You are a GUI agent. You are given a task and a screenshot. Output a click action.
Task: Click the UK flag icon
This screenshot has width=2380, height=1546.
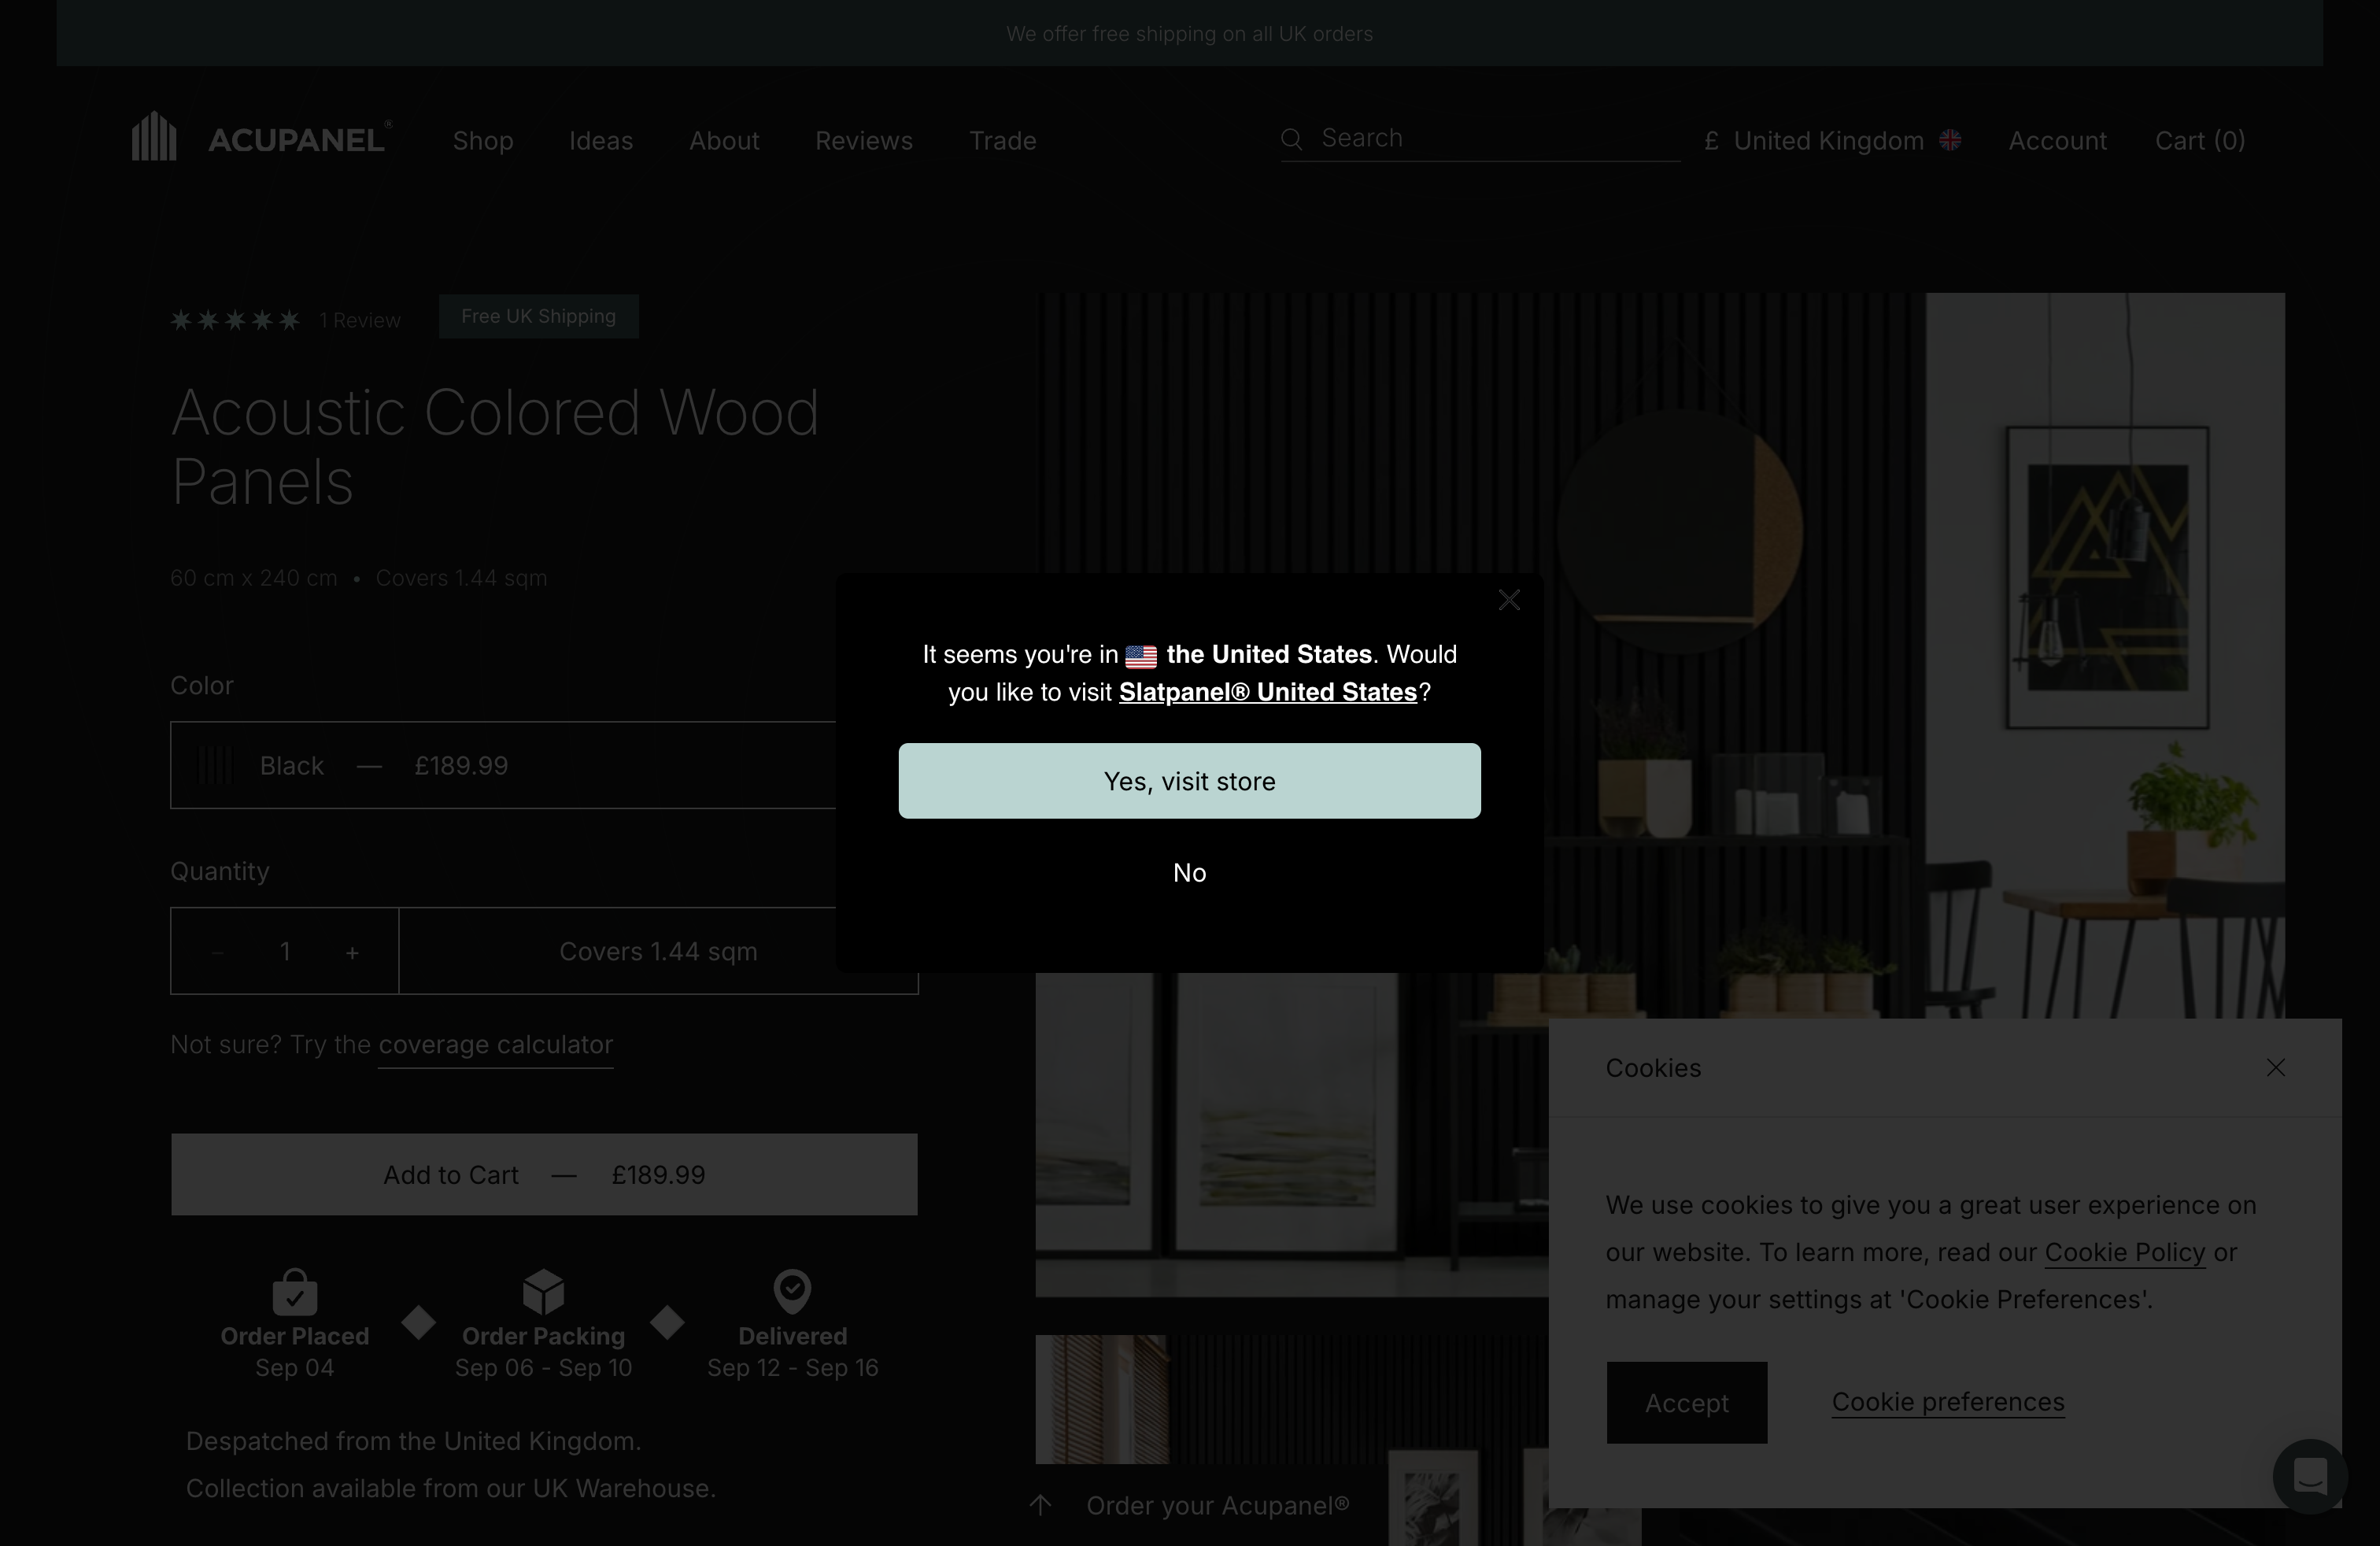point(1950,140)
